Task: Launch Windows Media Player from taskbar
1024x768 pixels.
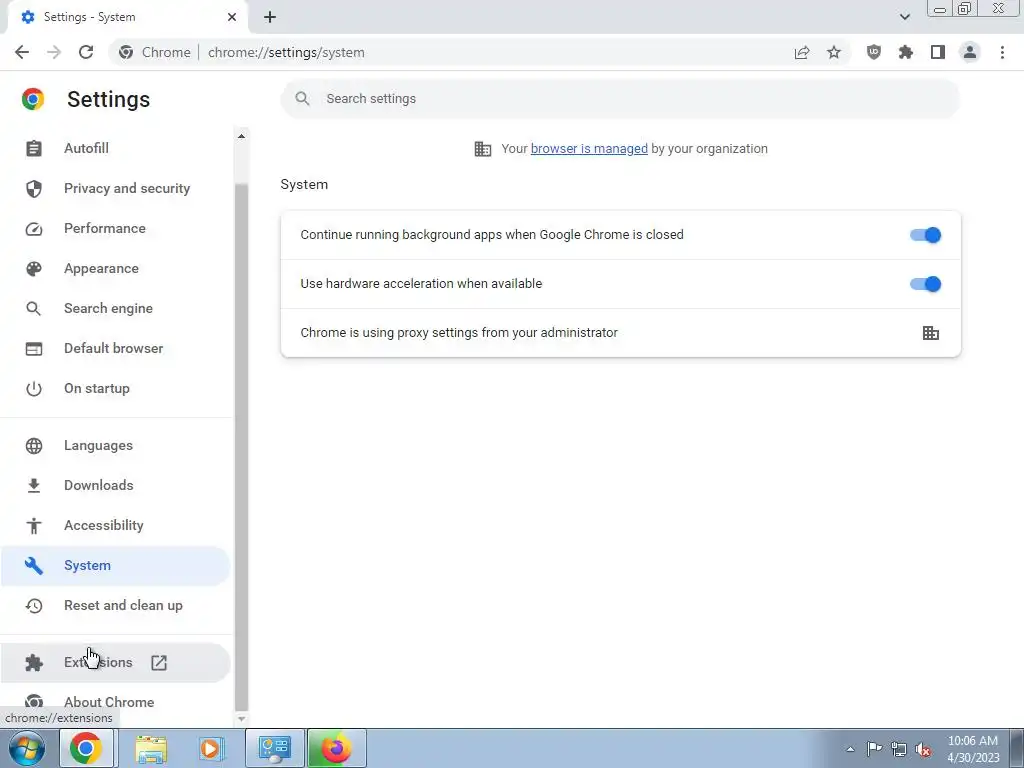Action: click(x=211, y=748)
